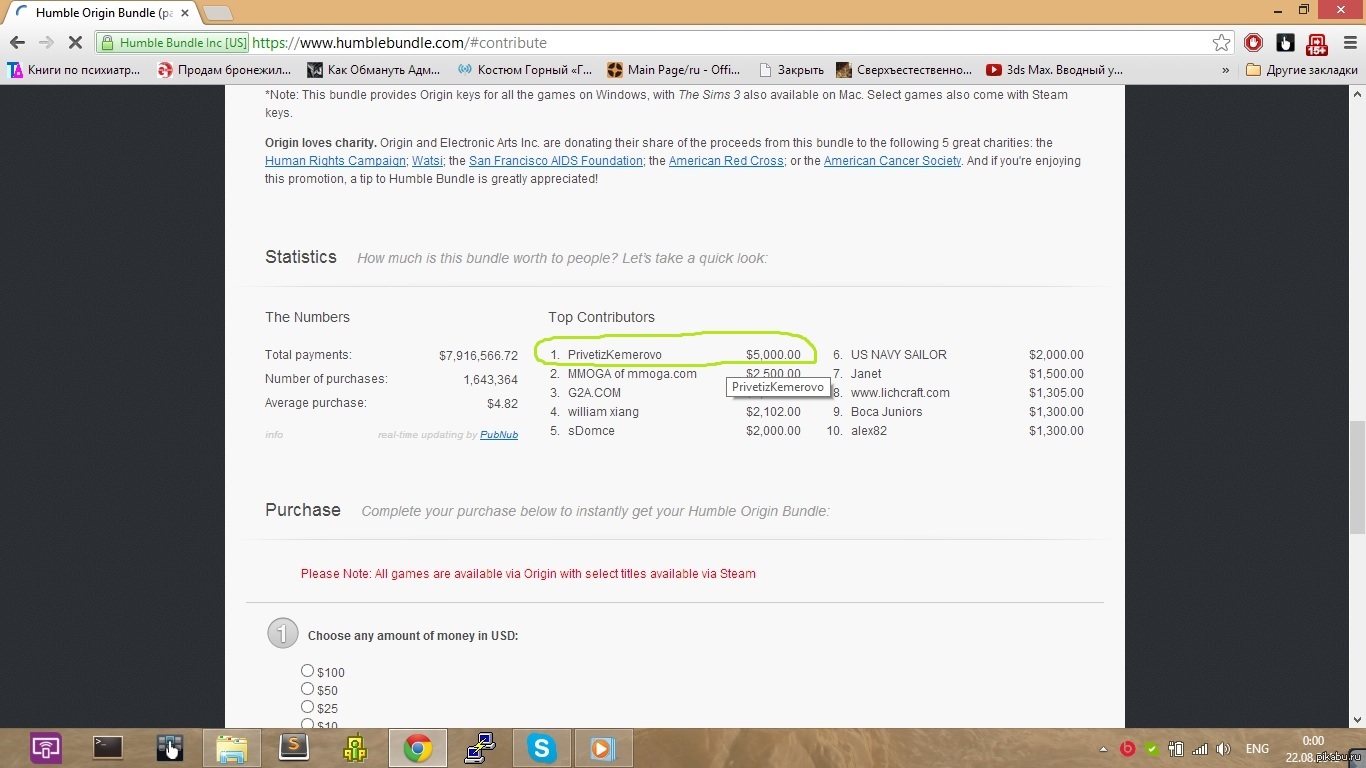Expand the bookmarks overflow chevron
Screen dimensions: 1366x768
pos(1225,70)
